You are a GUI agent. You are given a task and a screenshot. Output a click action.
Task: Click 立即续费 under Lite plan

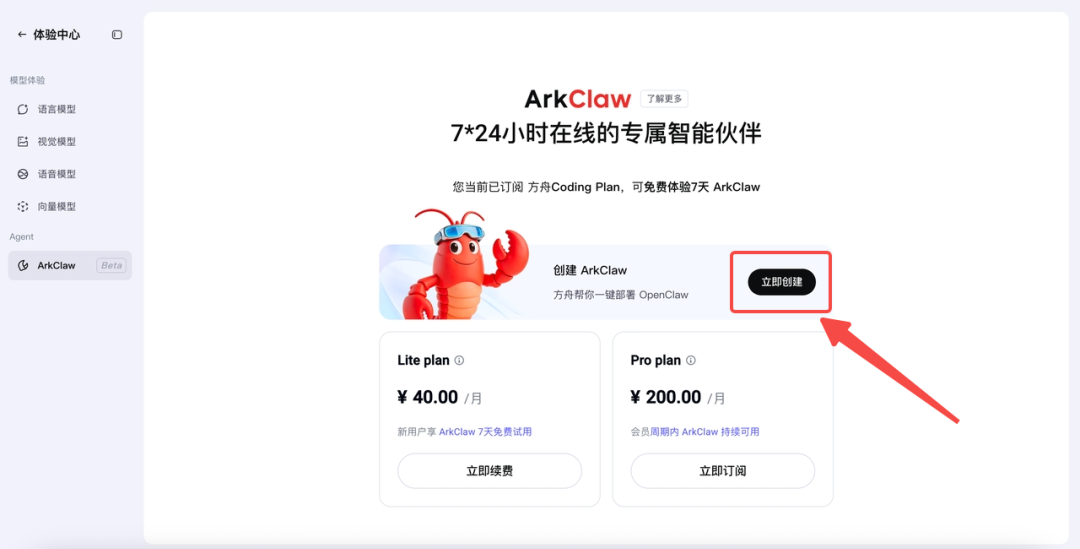pos(489,471)
